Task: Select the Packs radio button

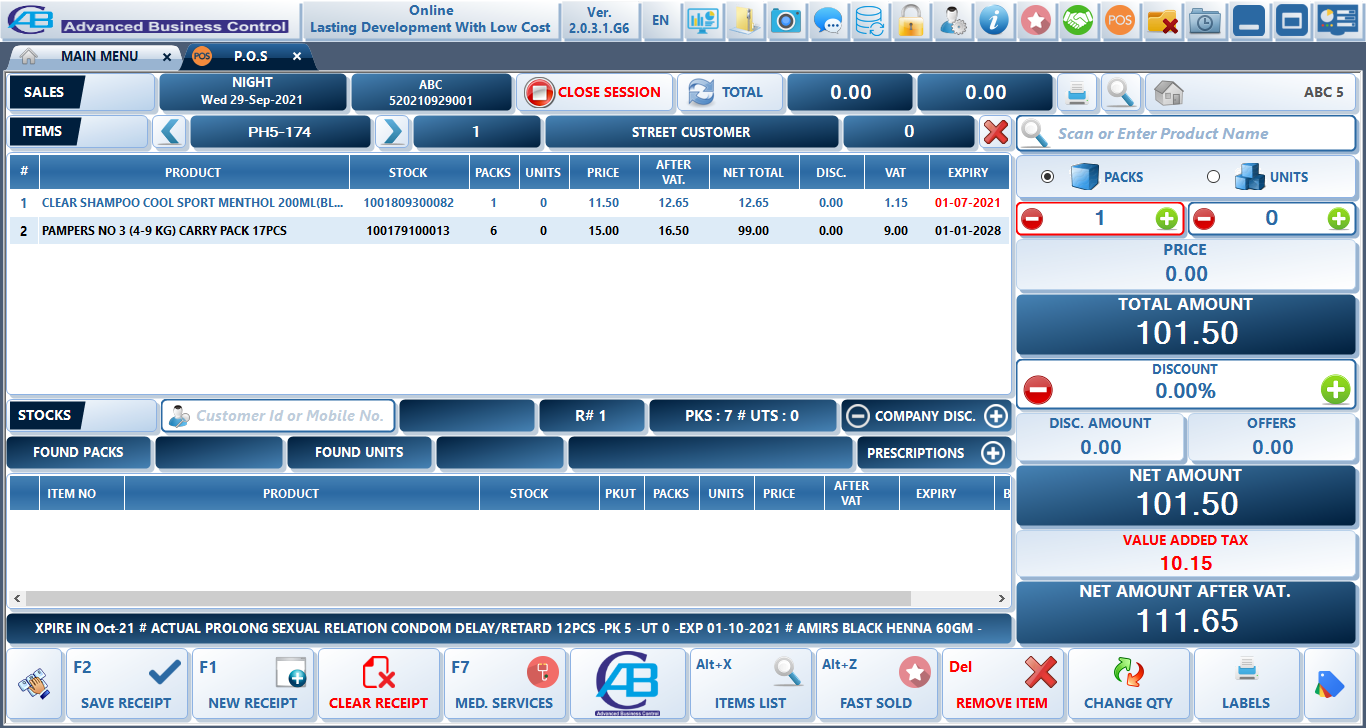Action: 1047,177
